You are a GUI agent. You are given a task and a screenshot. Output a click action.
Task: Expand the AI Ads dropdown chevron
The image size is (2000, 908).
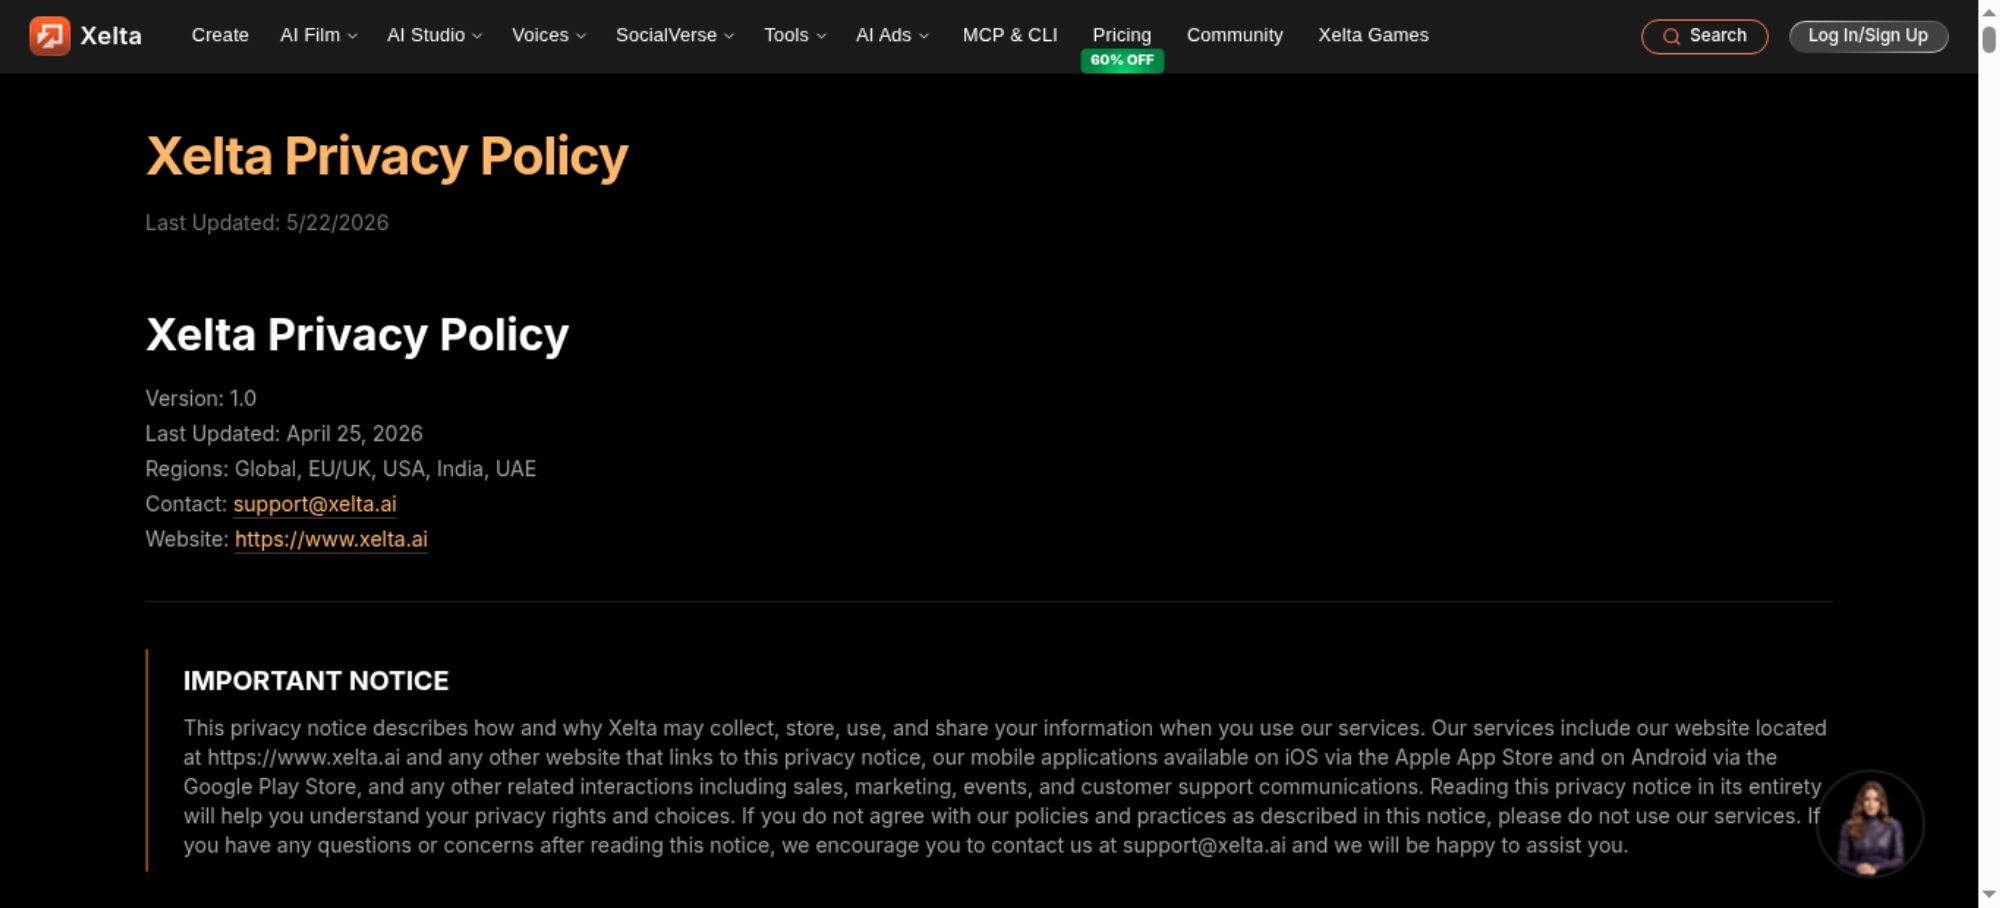[924, 36]
